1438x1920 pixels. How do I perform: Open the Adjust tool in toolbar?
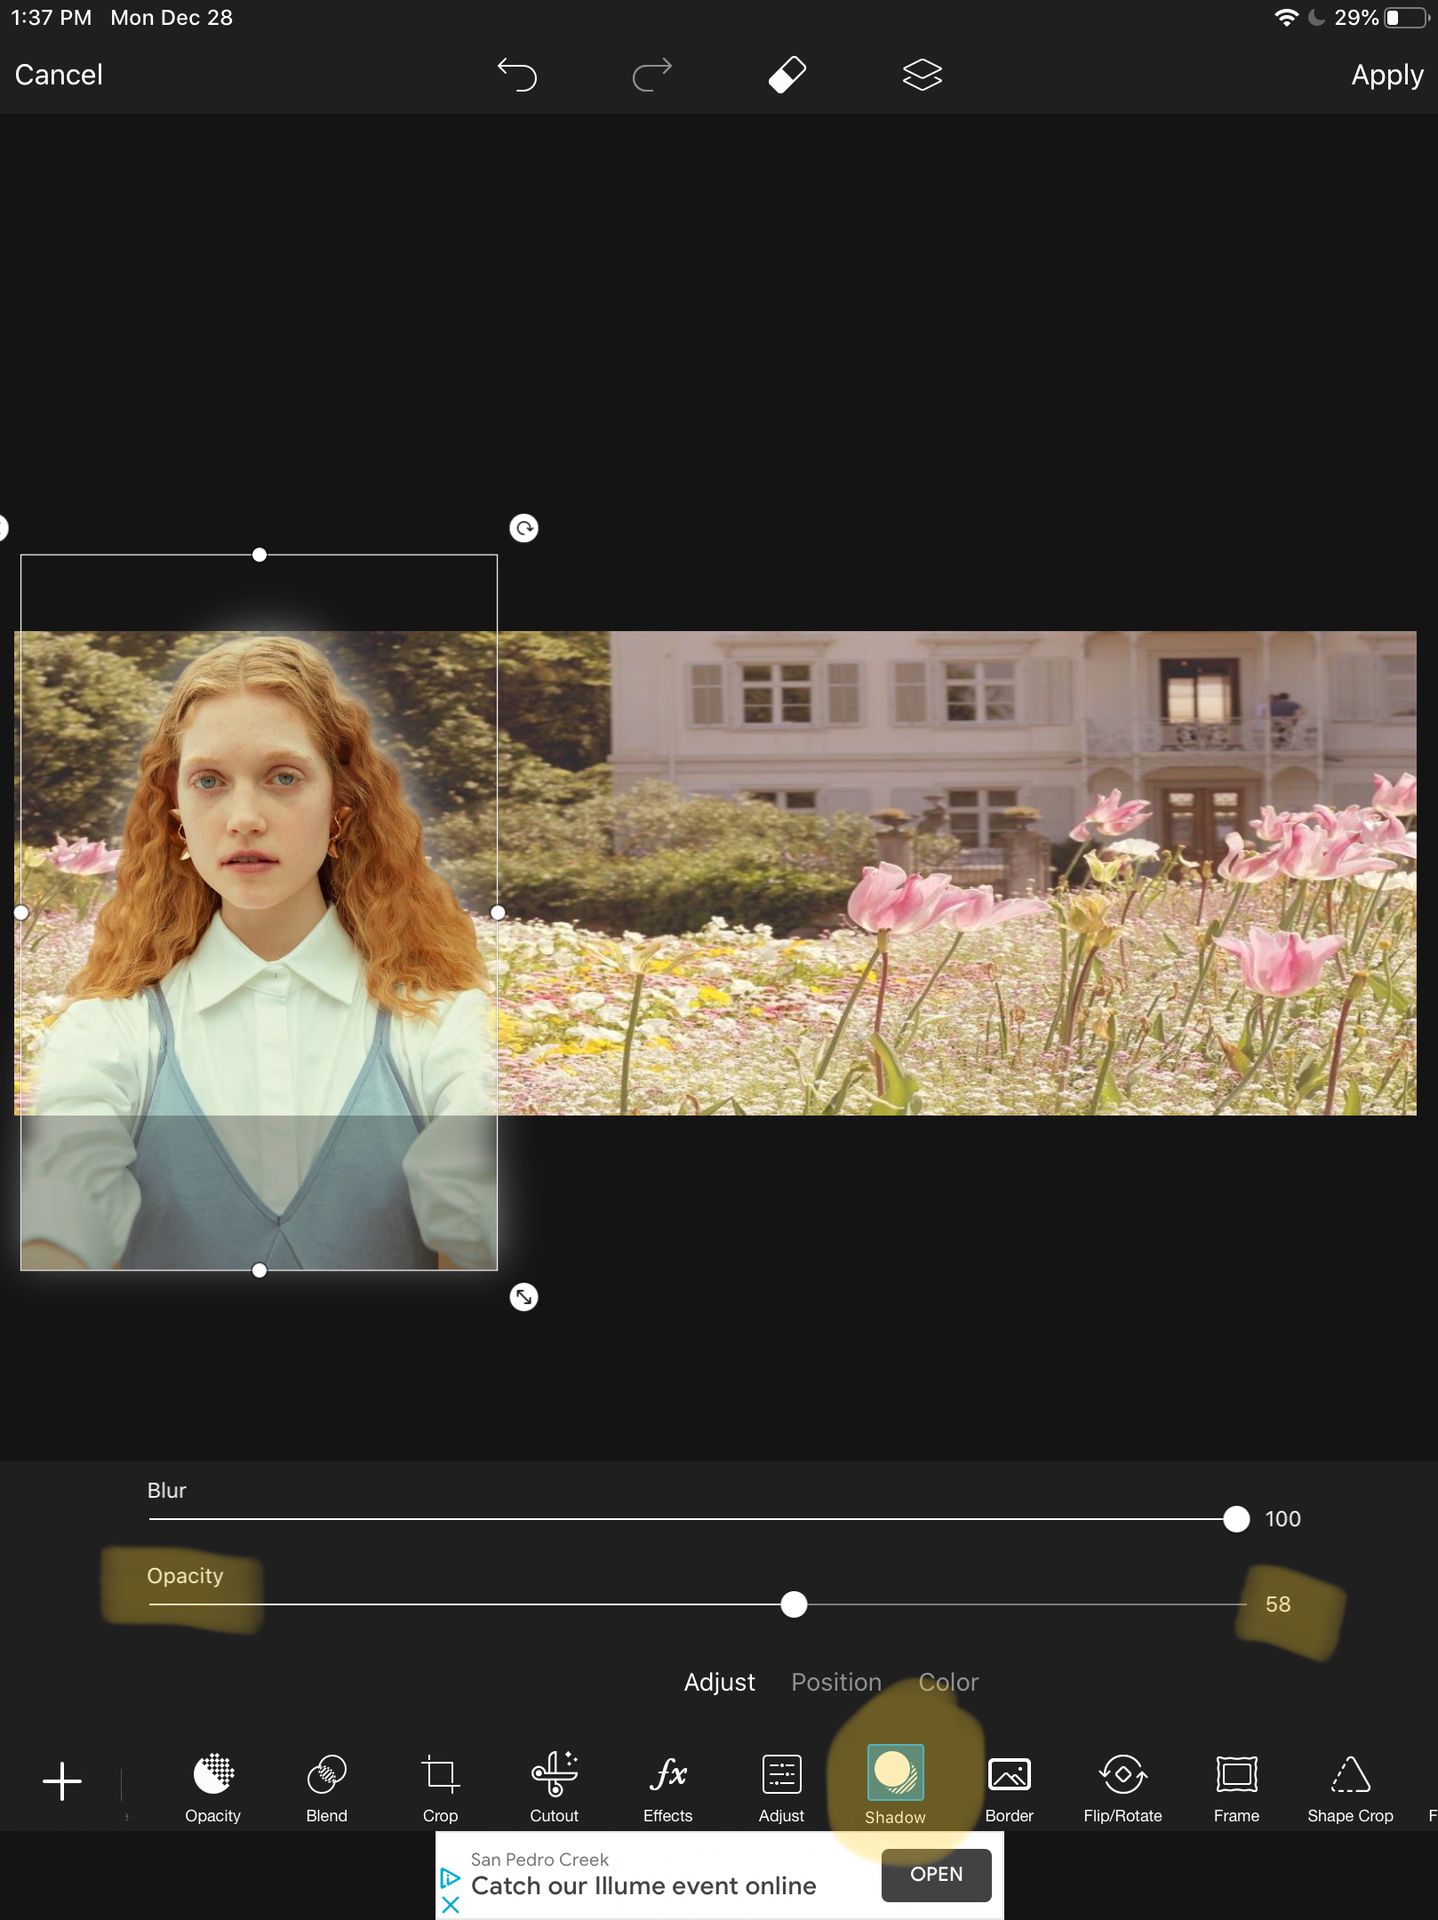[781, 1788]
